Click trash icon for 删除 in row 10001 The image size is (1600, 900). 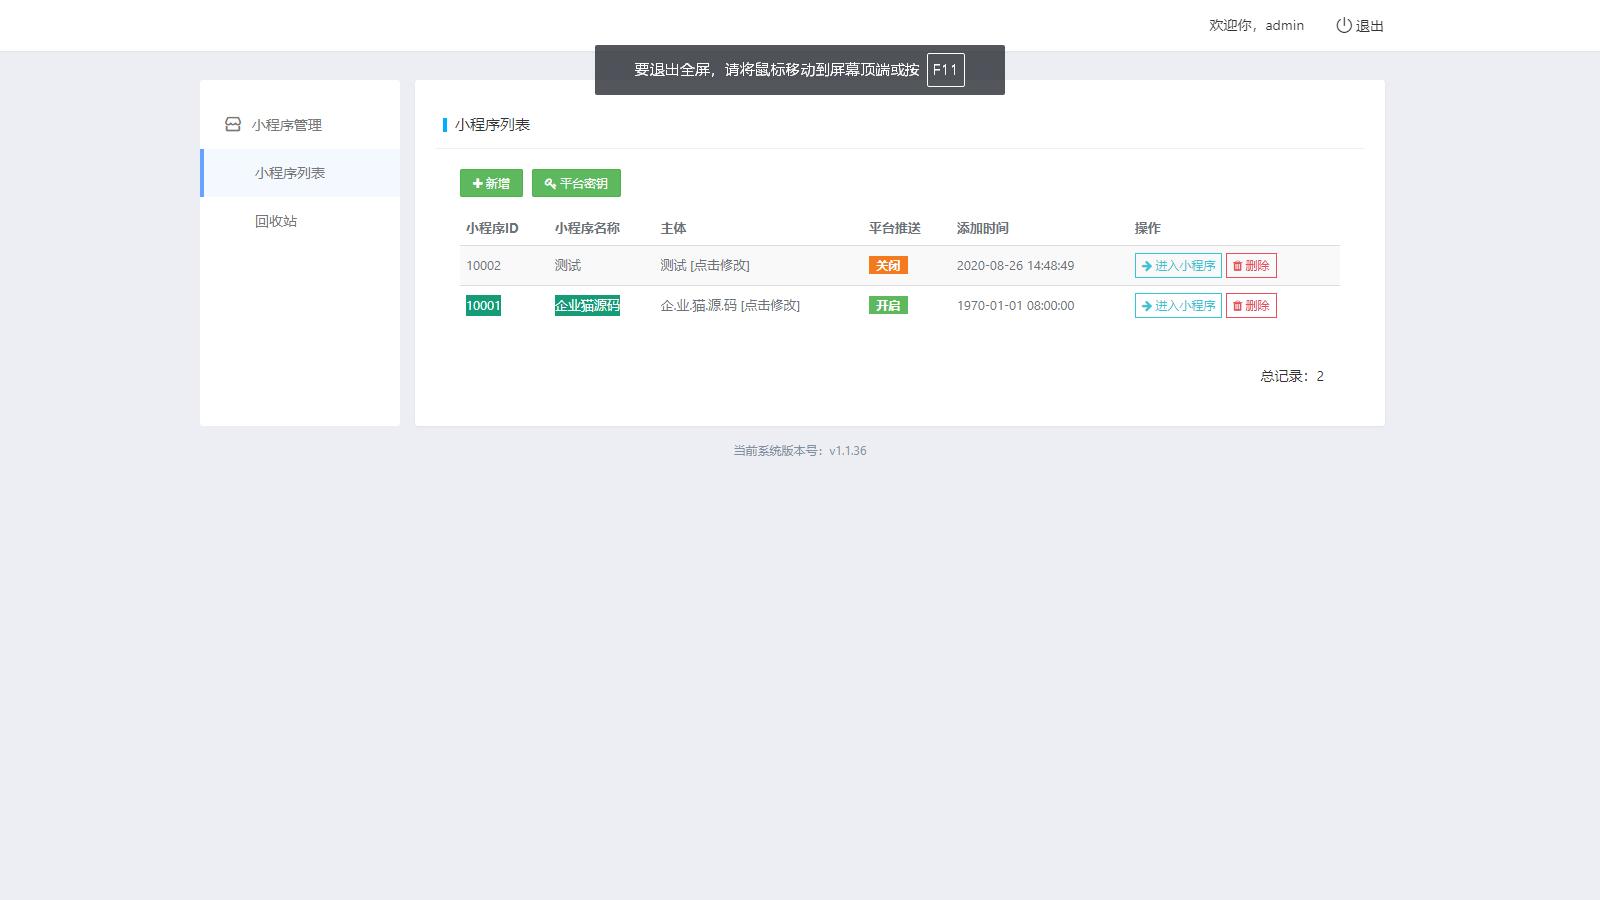(1237, 306)
